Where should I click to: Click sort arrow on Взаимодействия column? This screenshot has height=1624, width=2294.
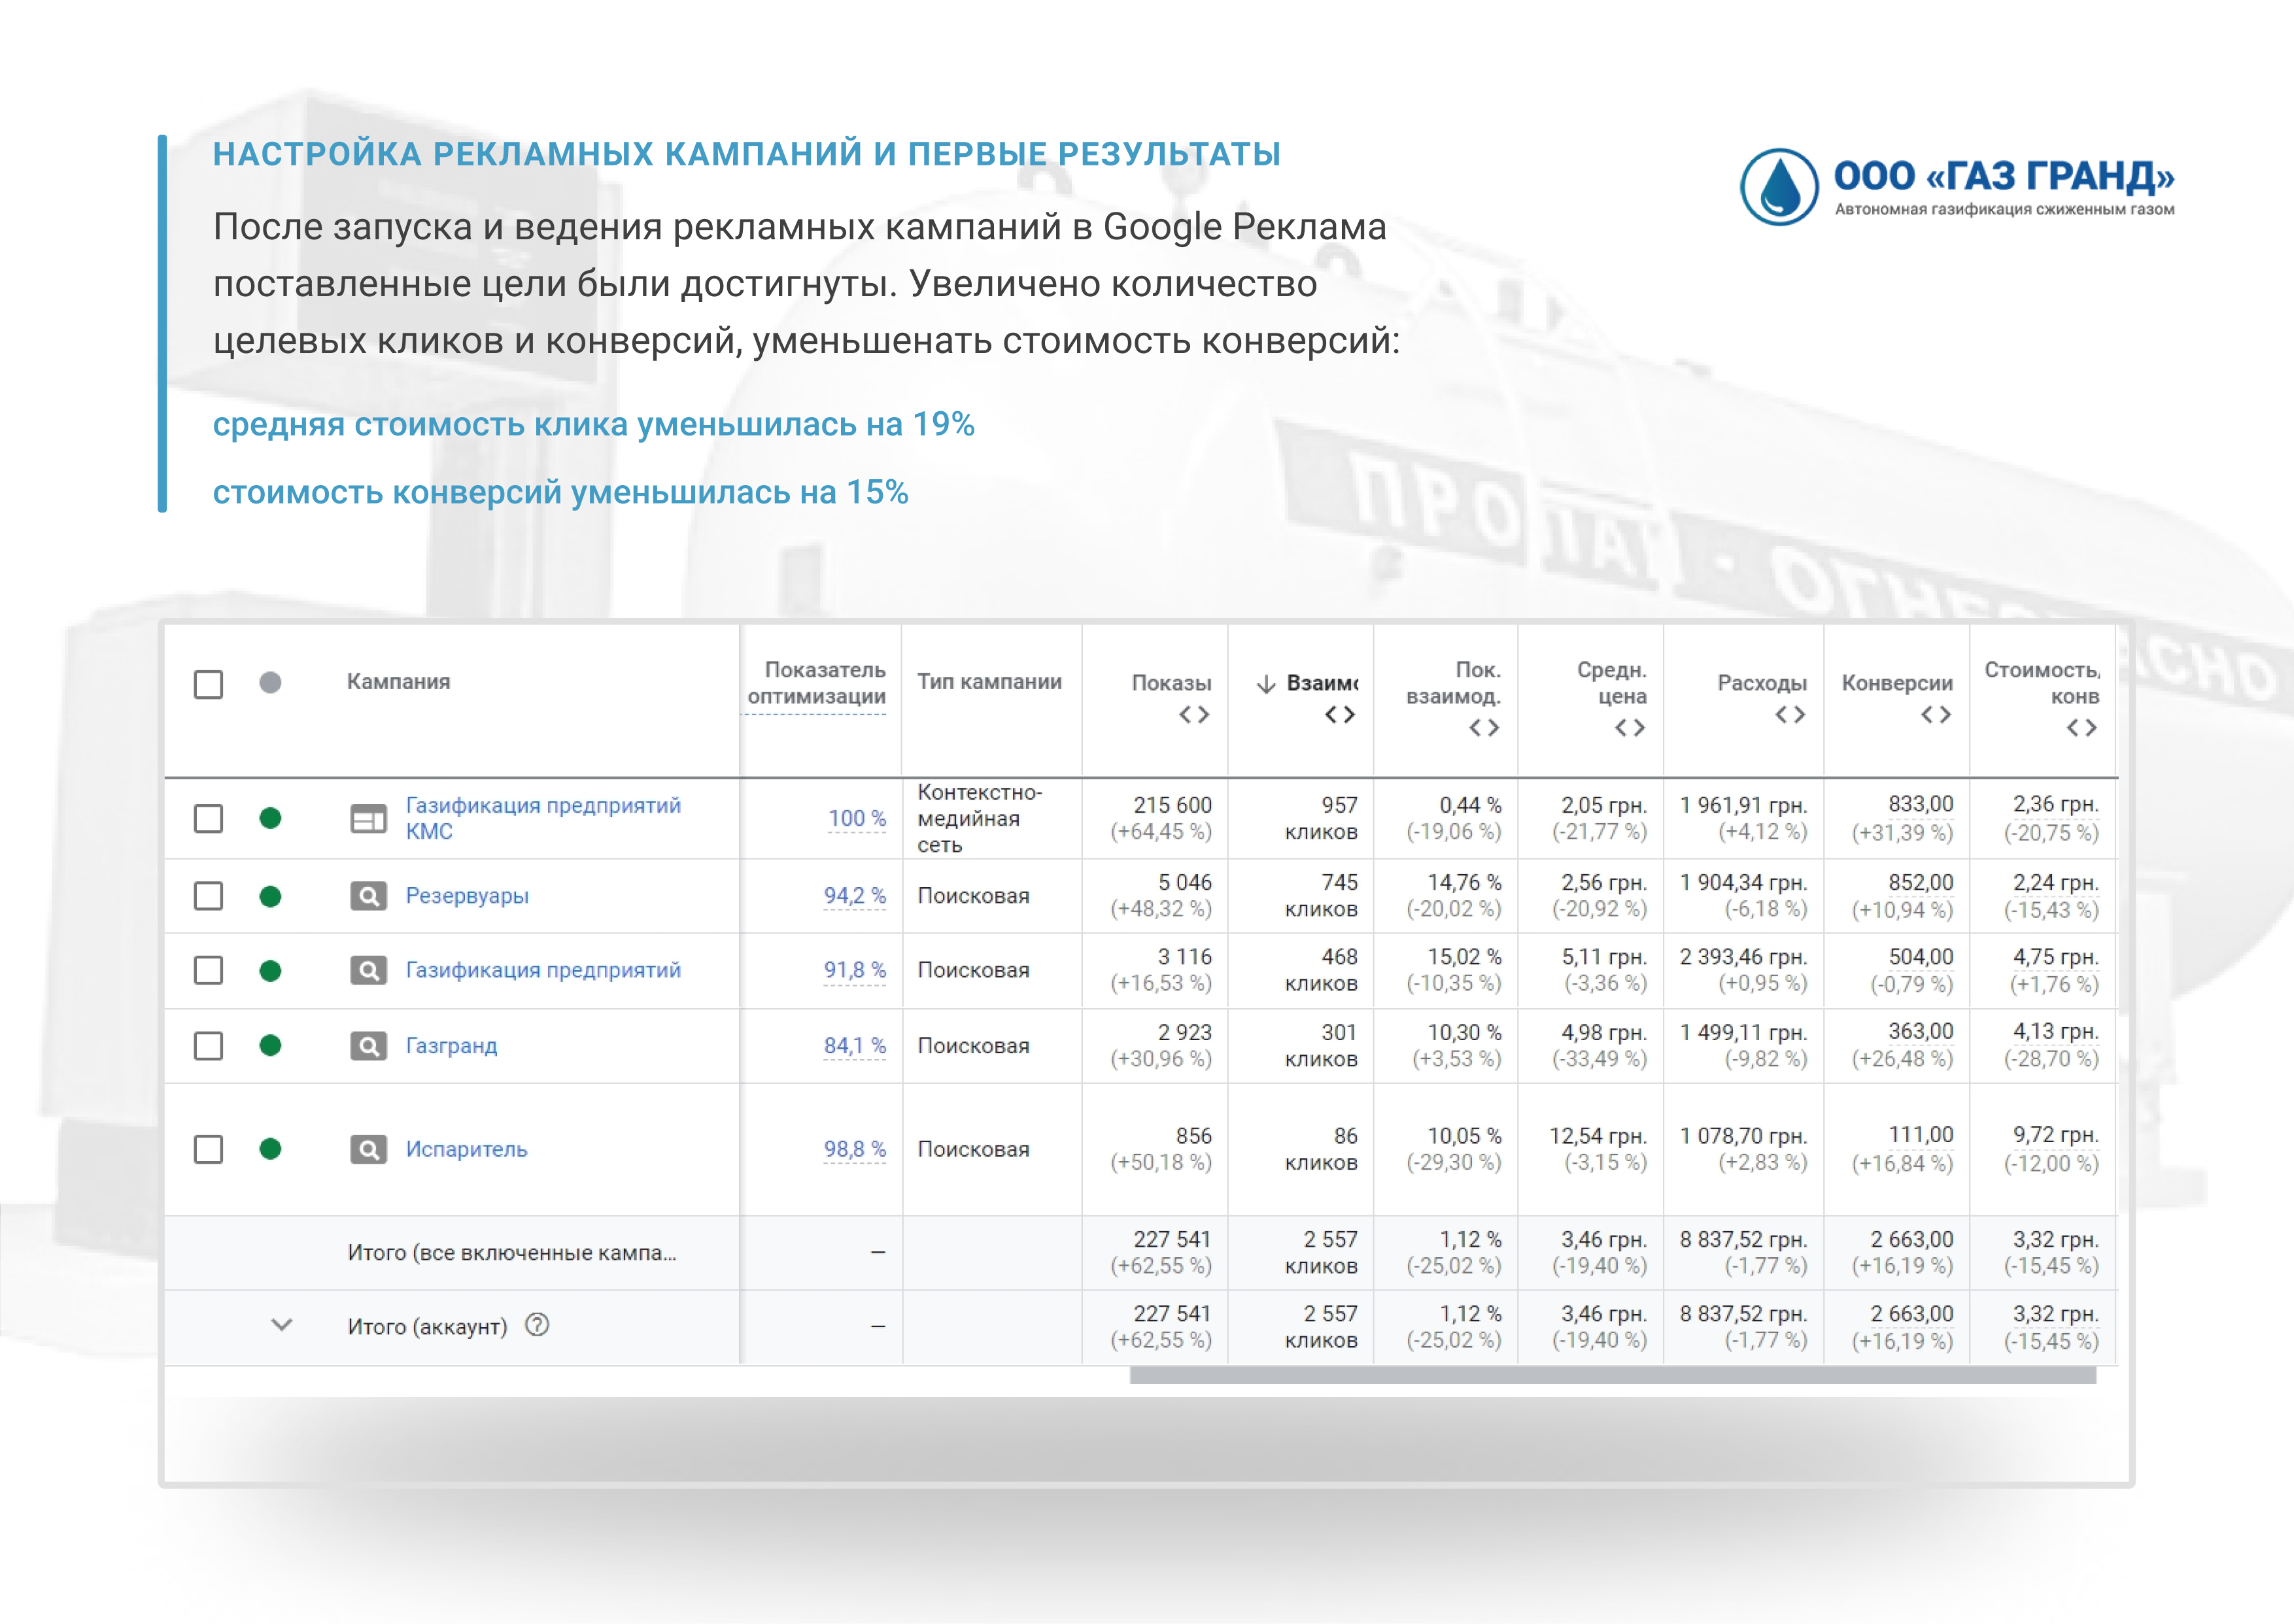(x=1266, y=684)
